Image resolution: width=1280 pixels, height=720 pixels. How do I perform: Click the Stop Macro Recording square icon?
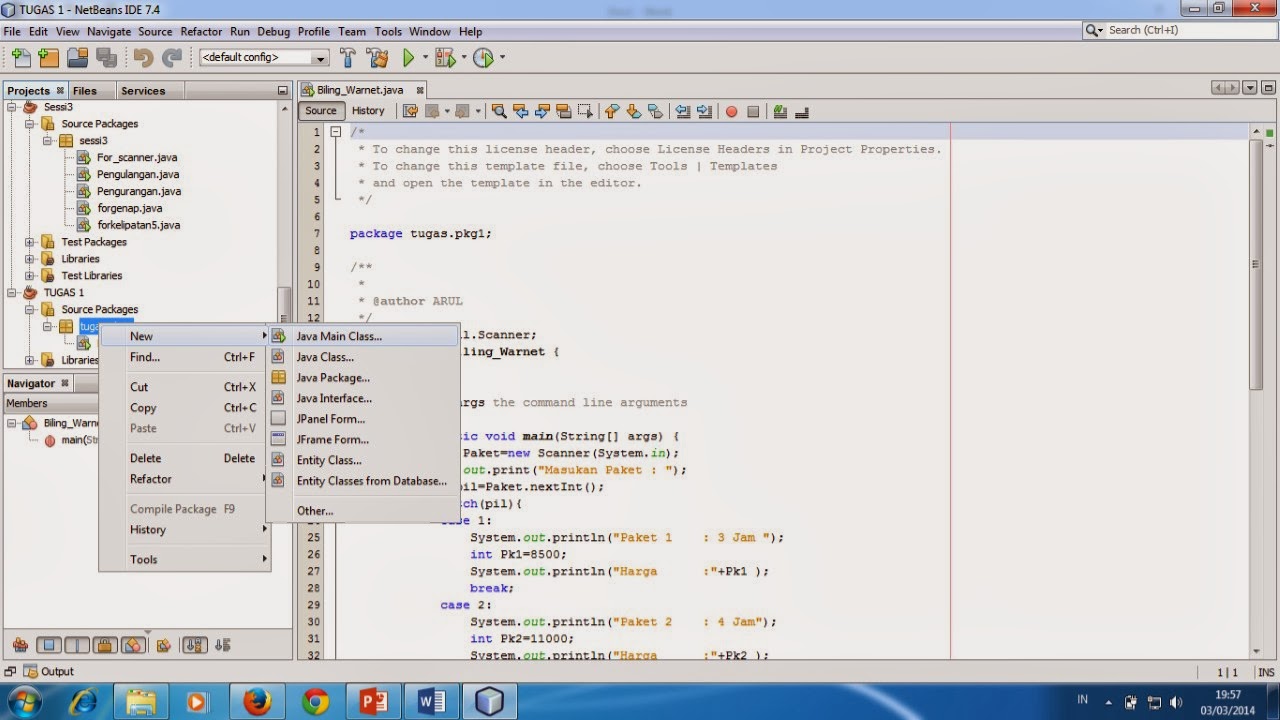[753, 111]
